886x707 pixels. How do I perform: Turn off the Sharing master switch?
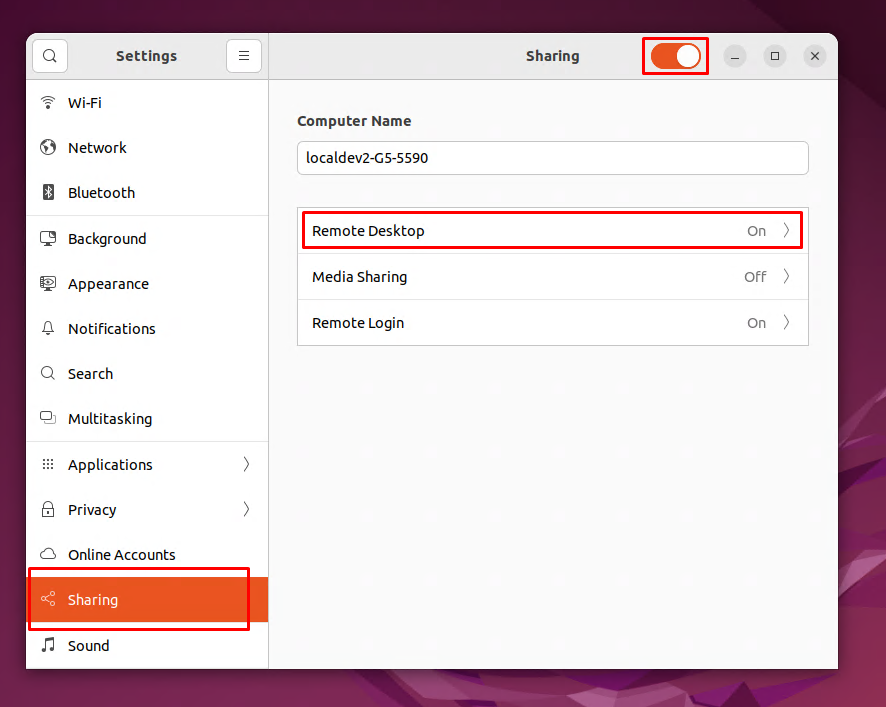tap(675, 56)
